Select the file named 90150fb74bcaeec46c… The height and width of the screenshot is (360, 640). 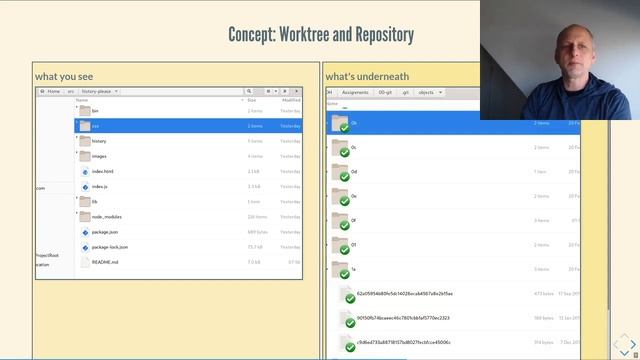403,318
